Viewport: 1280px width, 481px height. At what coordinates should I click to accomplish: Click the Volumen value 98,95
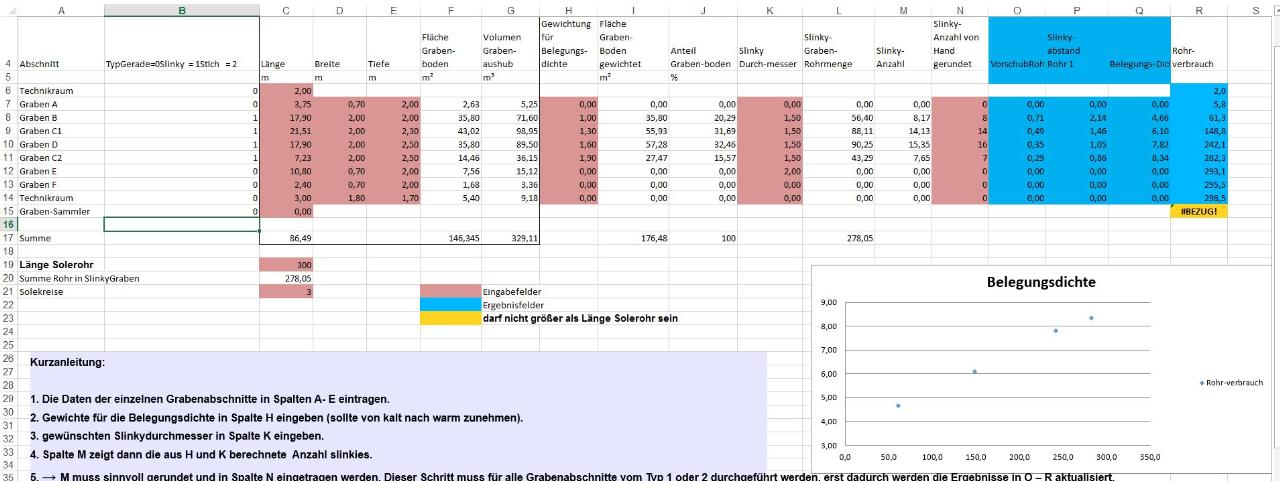pyautogui.click(x=510, y=131)
